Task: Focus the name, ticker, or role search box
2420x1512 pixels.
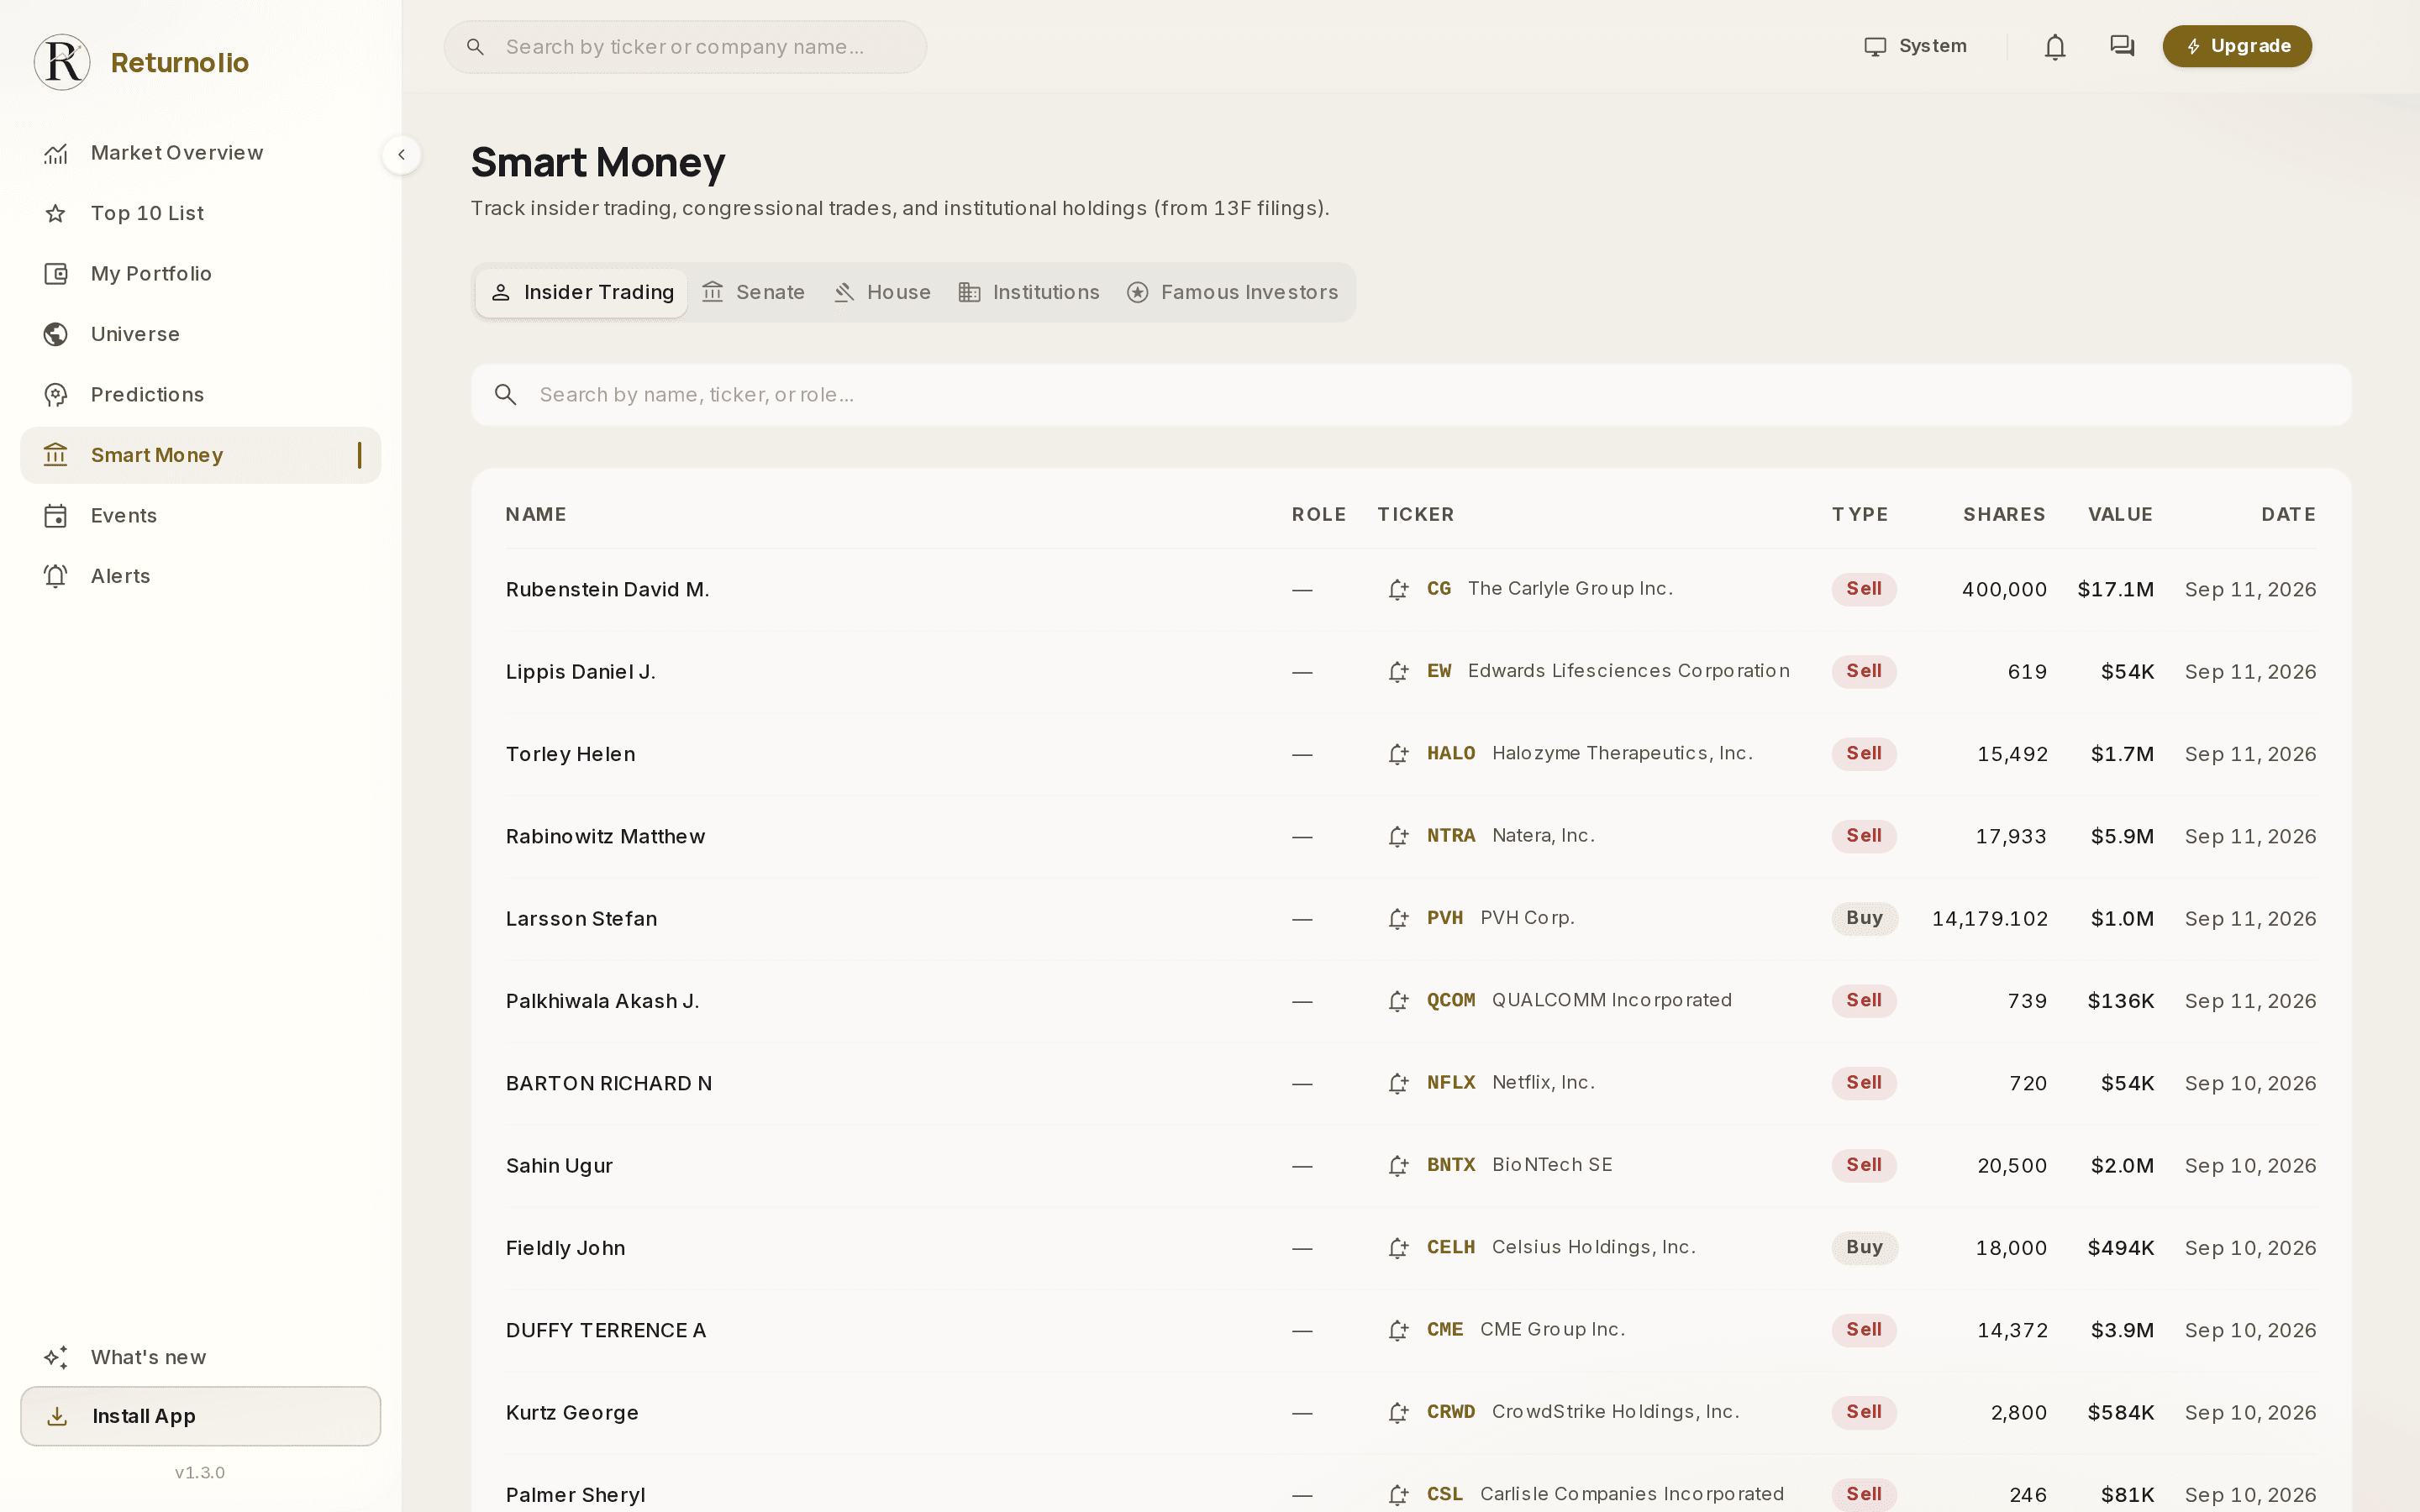Action: pos(1411,395)
